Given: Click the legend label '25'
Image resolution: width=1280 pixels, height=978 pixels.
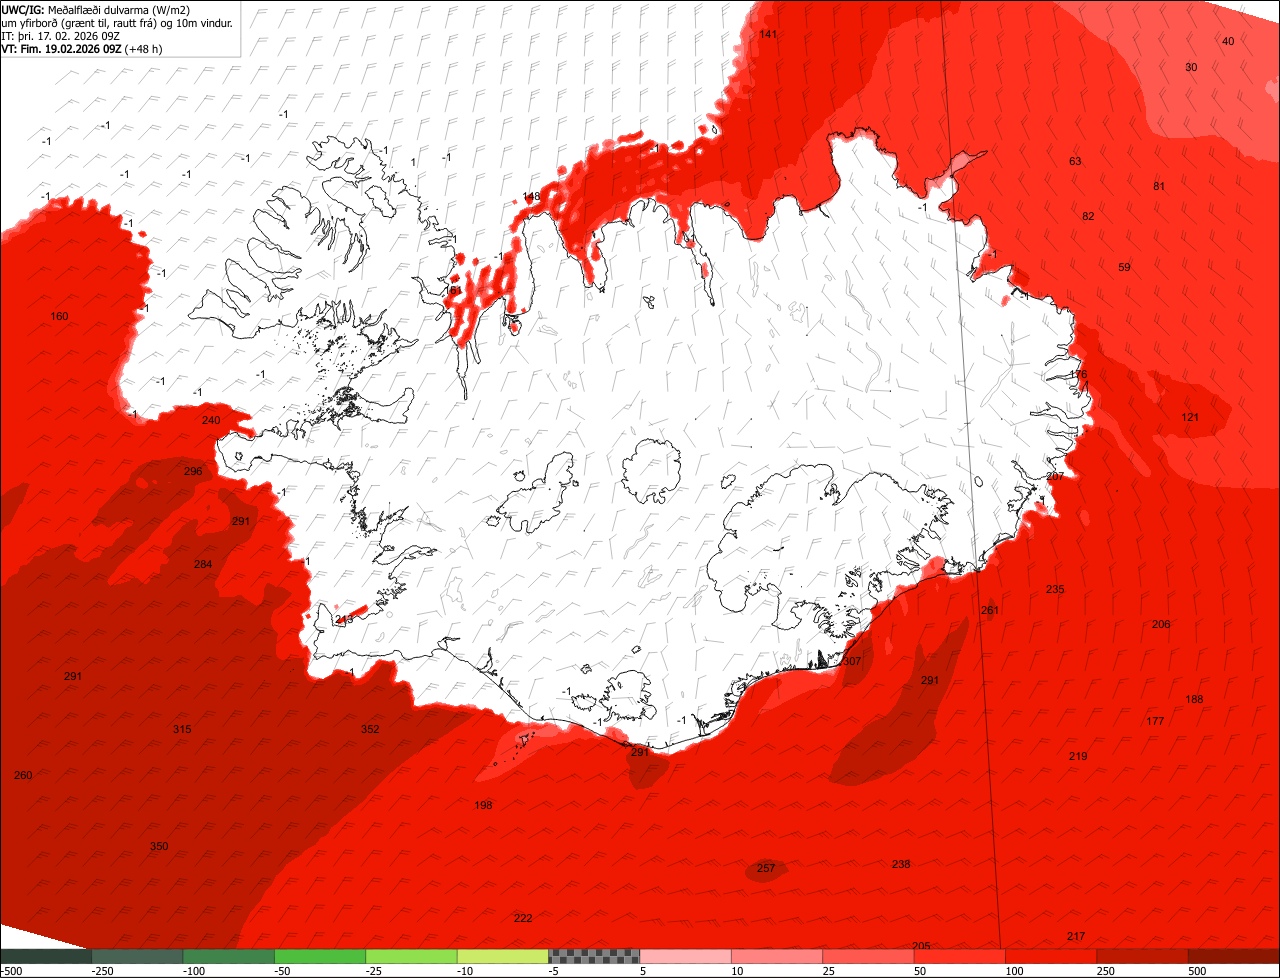Looking at the screenshot, I should (x=829, y=971).
